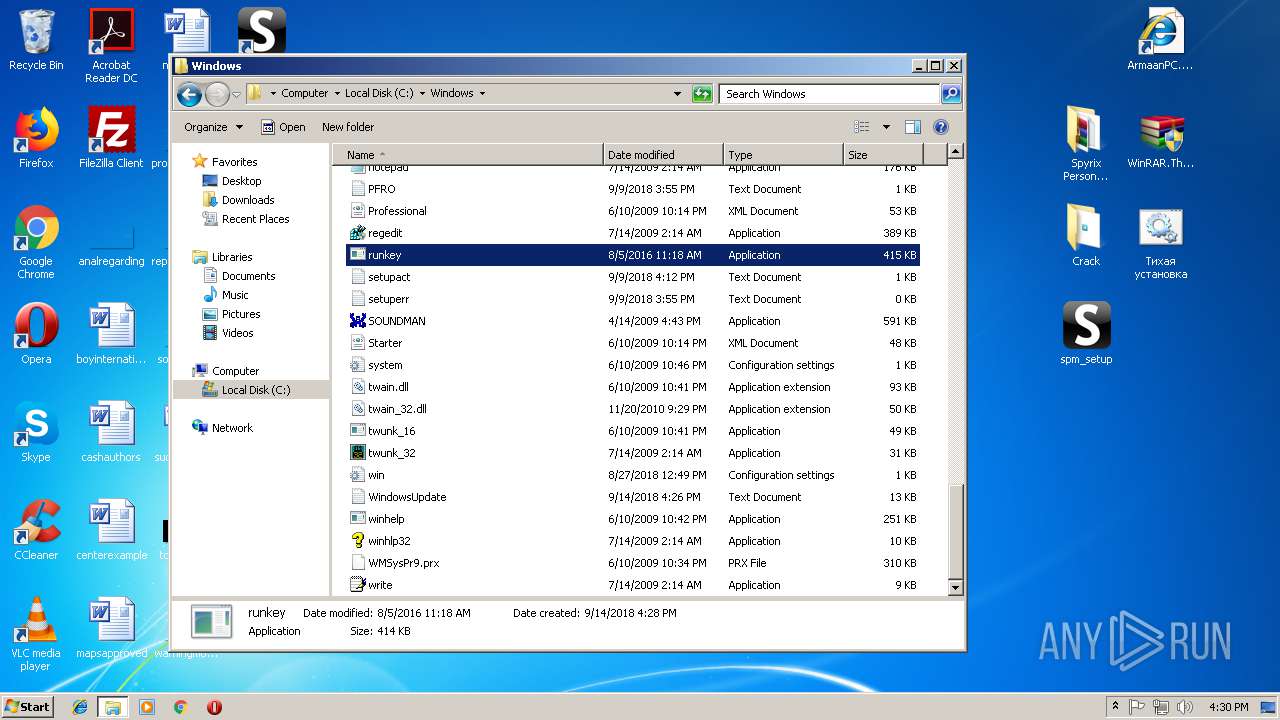Toggle the preview pane button
This screenshot has height=720, width=1280.
click(x=912, y=127)
